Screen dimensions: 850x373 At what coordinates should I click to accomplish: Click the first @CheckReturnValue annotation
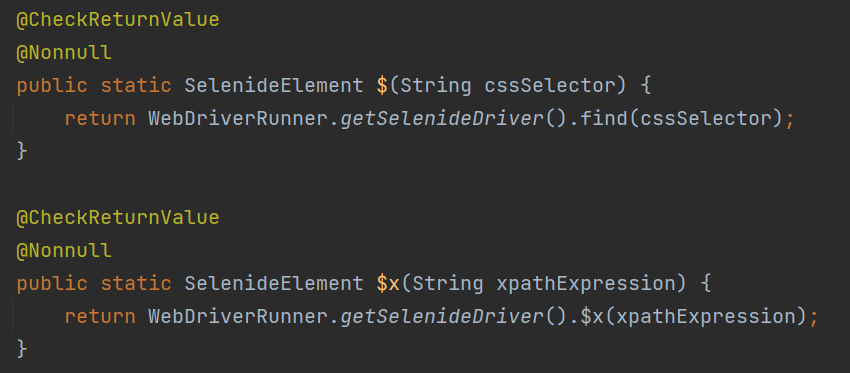click(118, 20)
